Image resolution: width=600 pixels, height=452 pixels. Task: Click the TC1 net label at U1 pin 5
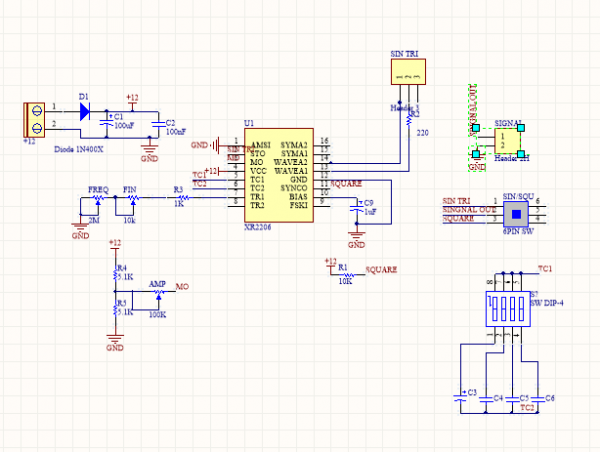click(x=199, y=175)
